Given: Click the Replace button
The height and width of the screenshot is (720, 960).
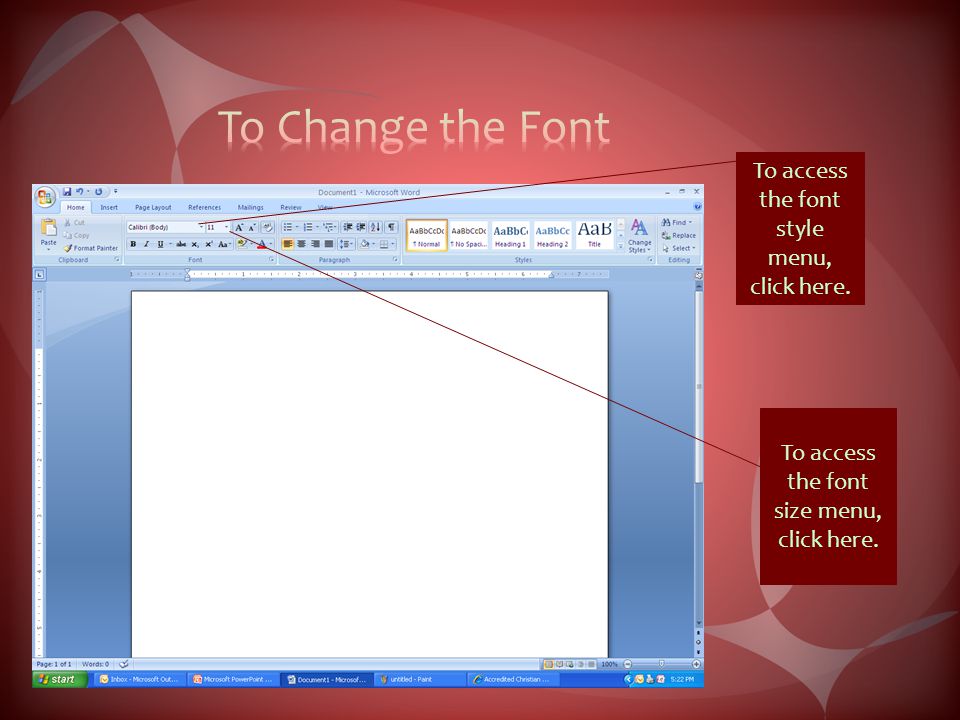Looking at the screenshot, I should 679,235.
